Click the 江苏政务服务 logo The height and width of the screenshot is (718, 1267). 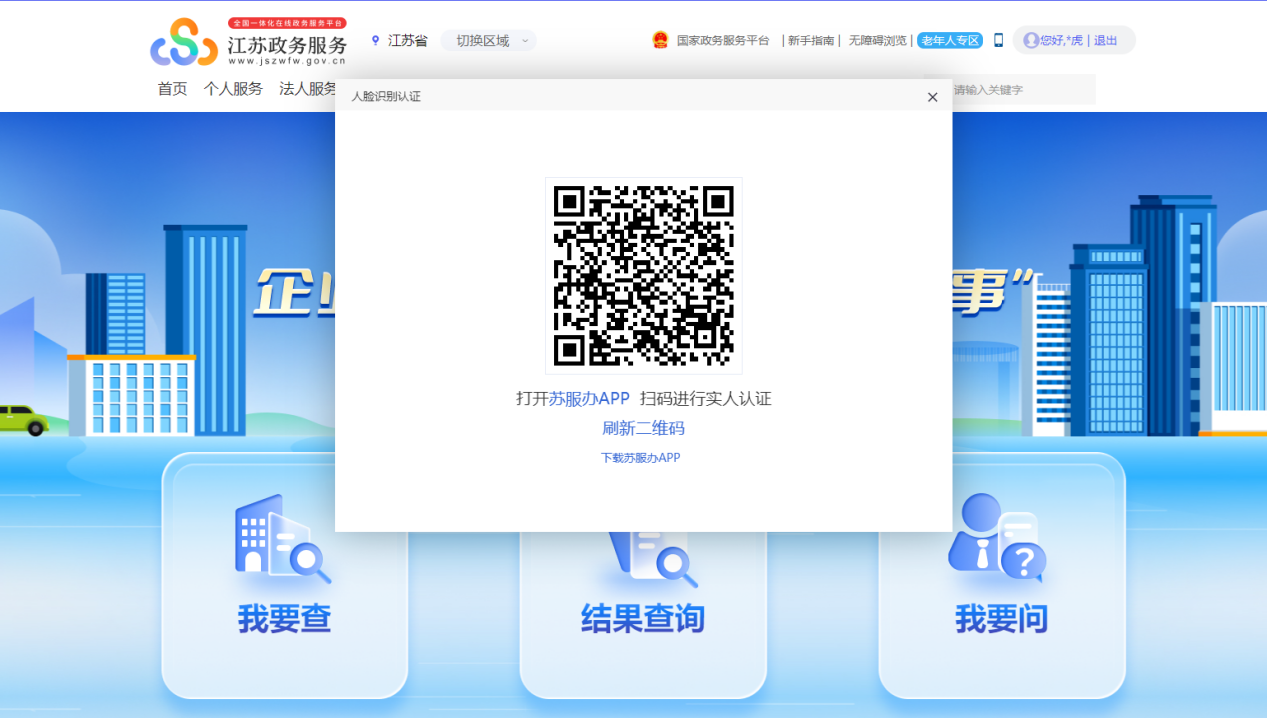(x=249, y=42)
